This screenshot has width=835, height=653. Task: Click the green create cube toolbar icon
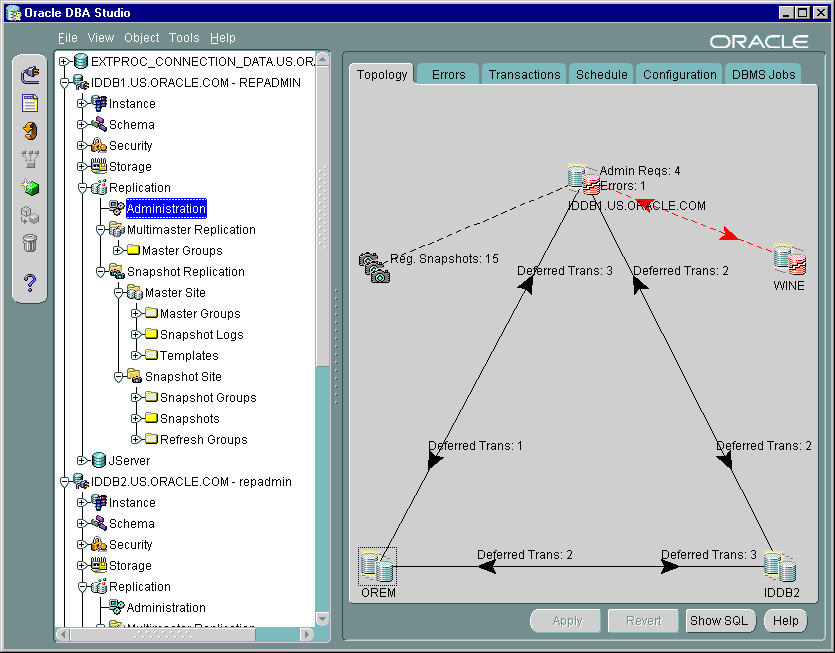coord(30,187)
